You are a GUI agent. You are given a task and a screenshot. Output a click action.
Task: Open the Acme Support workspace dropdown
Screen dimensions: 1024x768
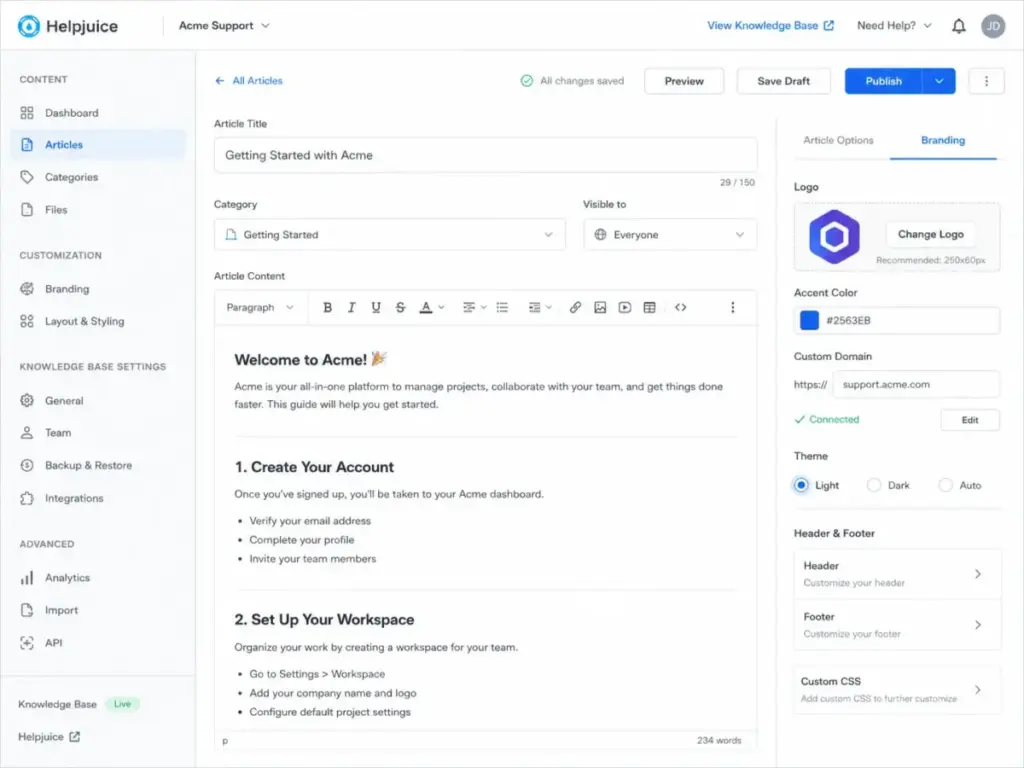tap(224, 26)
